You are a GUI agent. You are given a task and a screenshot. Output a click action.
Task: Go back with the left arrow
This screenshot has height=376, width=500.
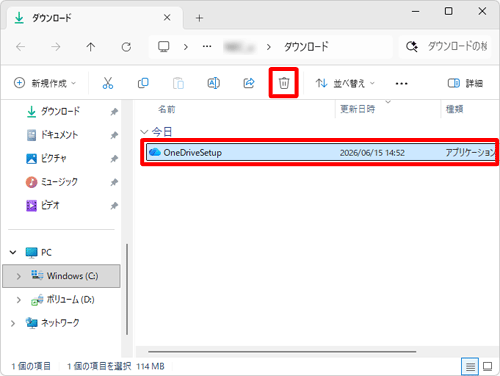(x=21, y=47)
